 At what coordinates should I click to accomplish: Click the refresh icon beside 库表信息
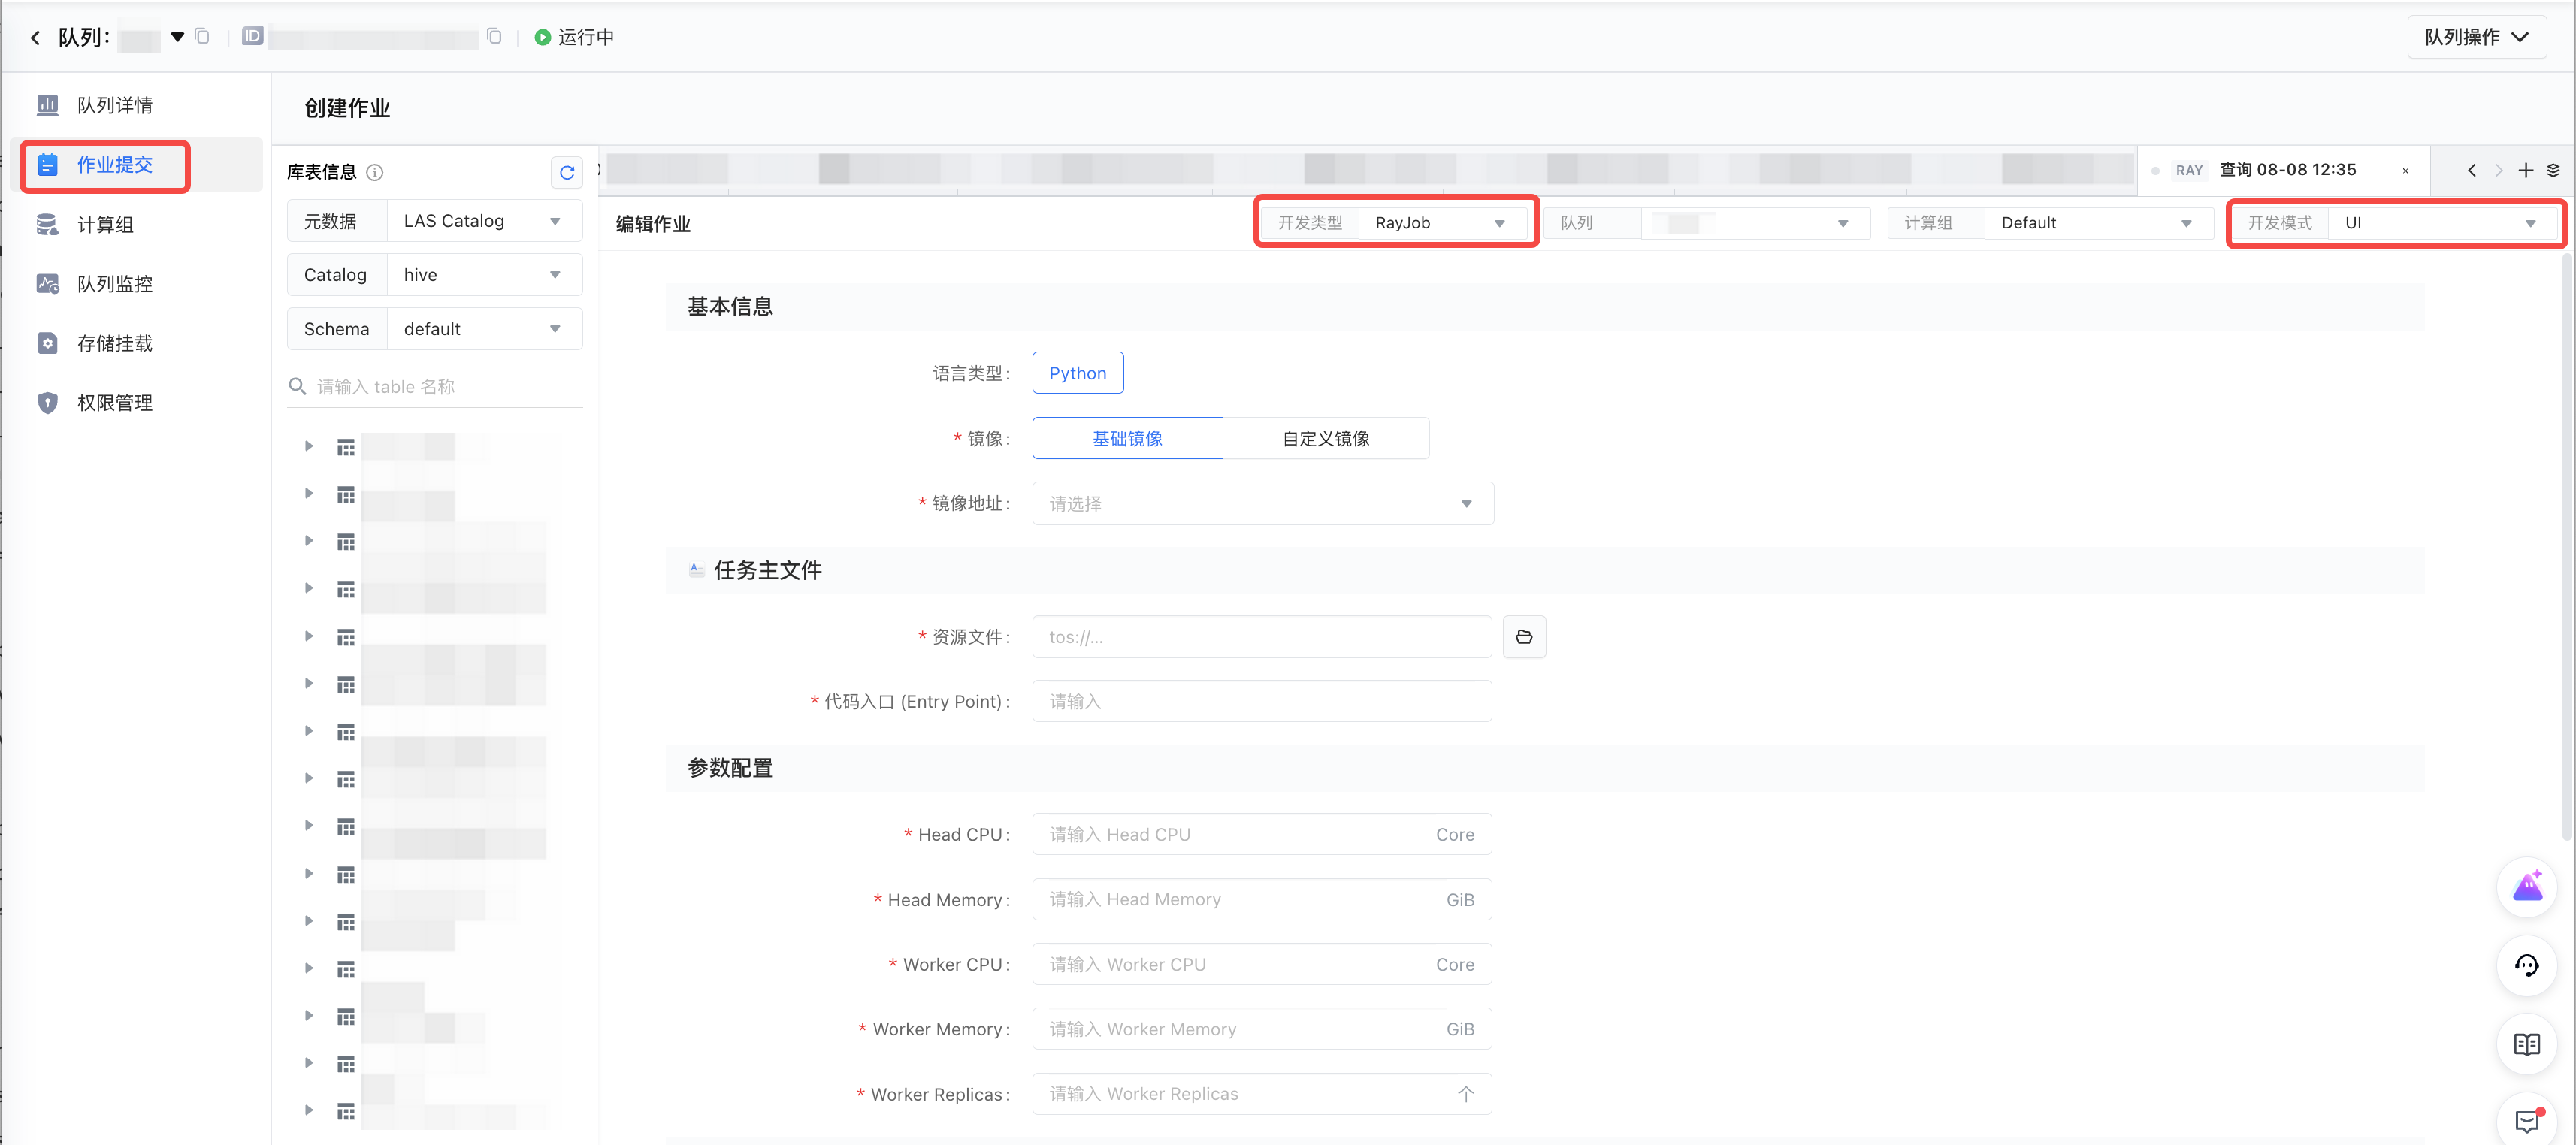[566, 172]
